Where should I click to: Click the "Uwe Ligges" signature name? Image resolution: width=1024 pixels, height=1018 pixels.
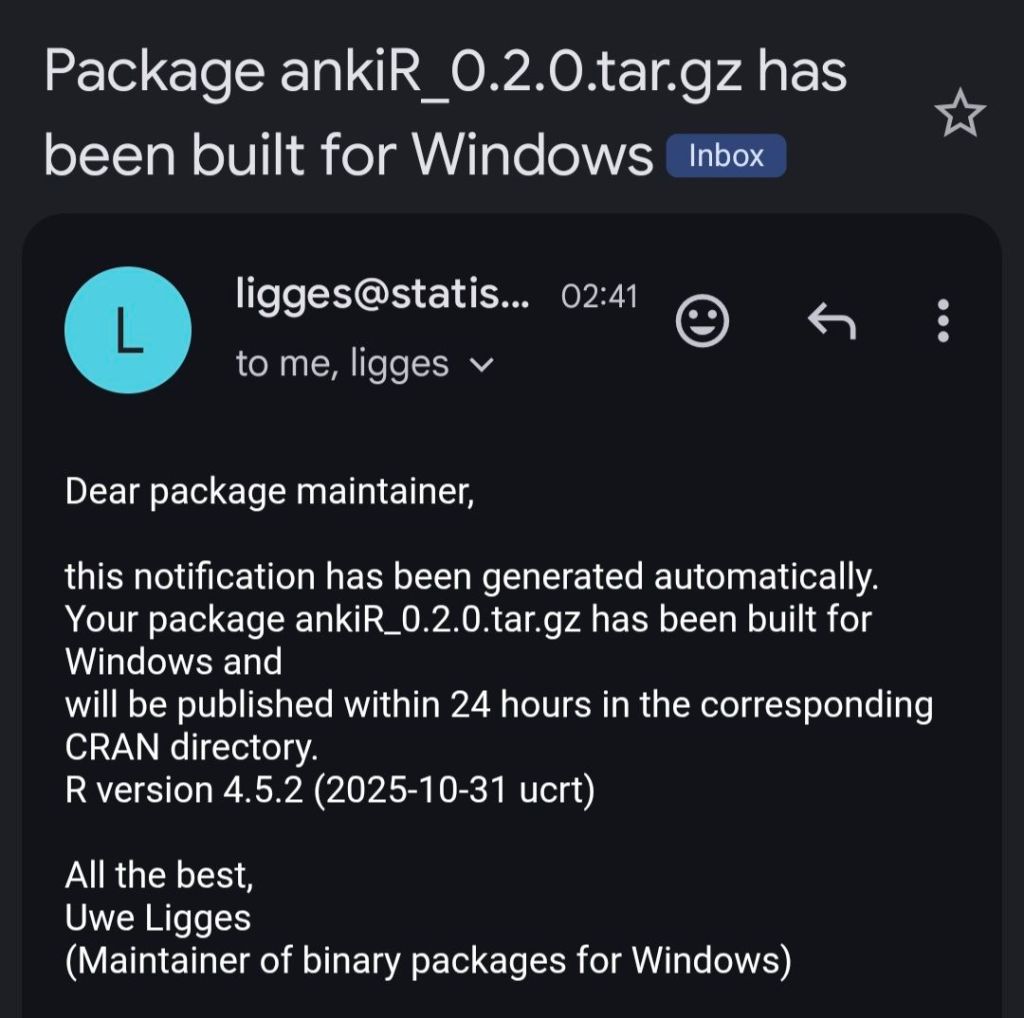158,918
